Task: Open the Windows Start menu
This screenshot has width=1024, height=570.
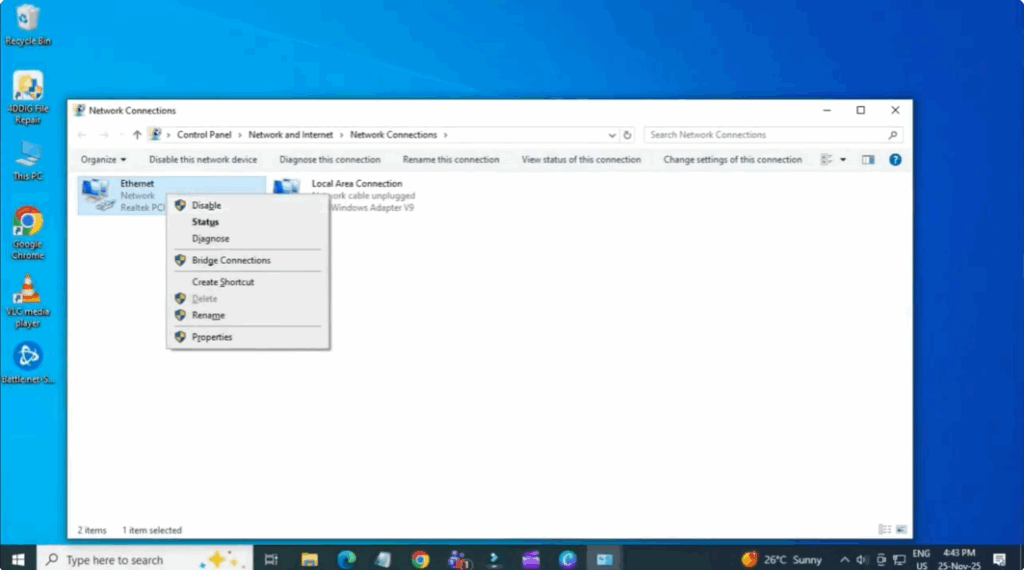Action: pos(18,559)
